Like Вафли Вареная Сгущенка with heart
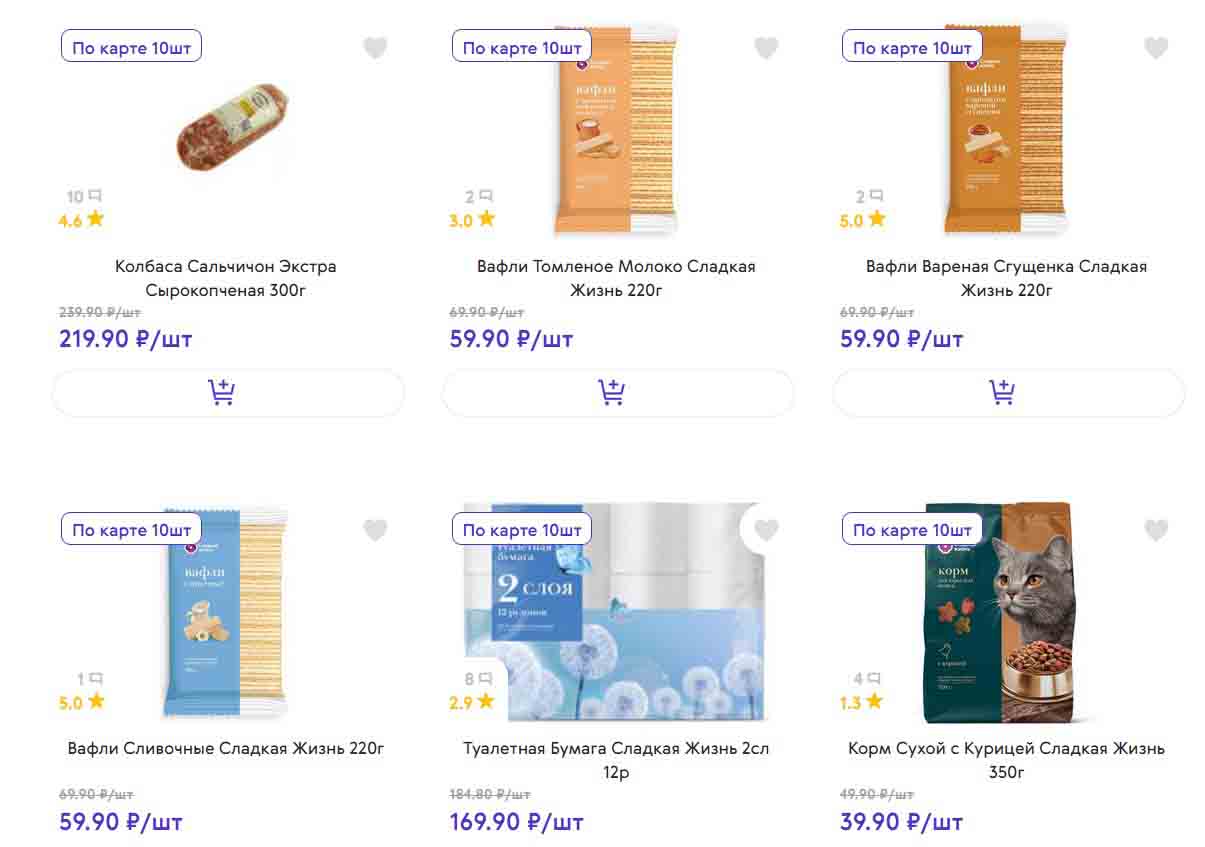The image size is (1205, 847). click(x=1156, y=48)
